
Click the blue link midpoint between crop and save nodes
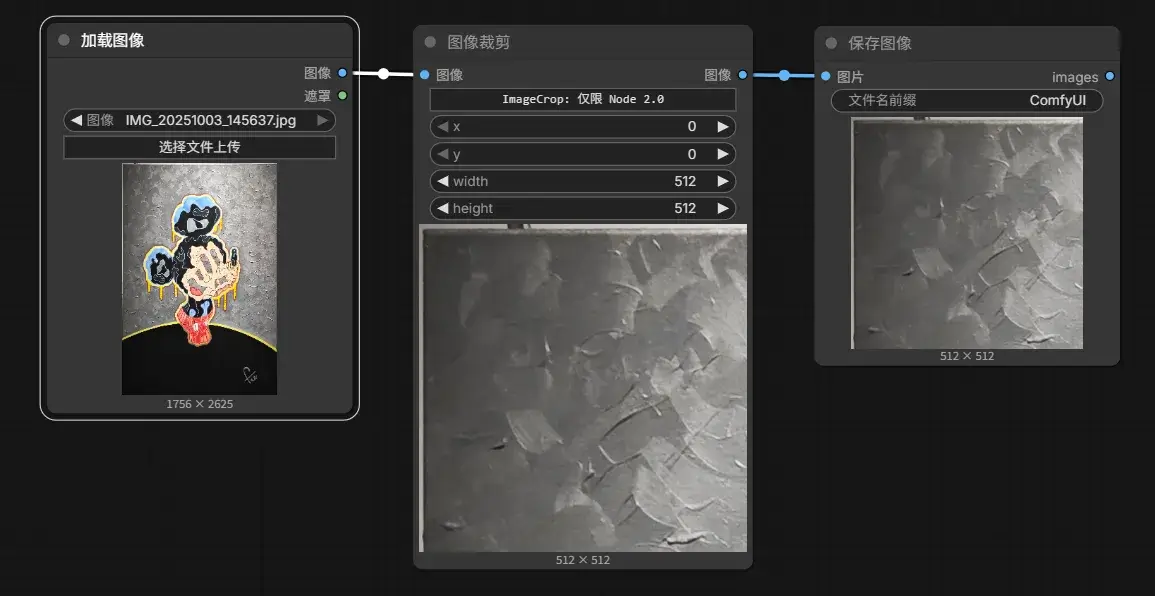784,75
